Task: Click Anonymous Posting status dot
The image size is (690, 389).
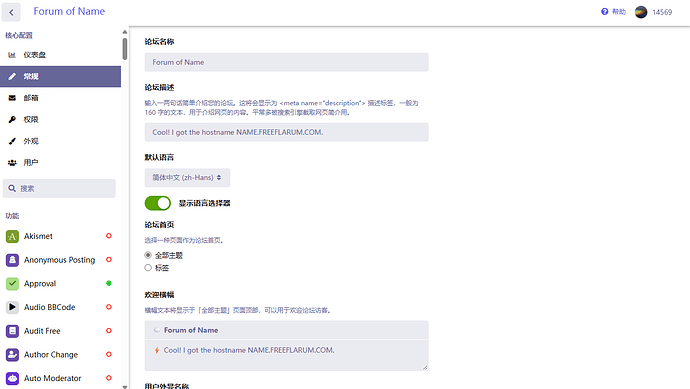Action: (x=109, y=260)
